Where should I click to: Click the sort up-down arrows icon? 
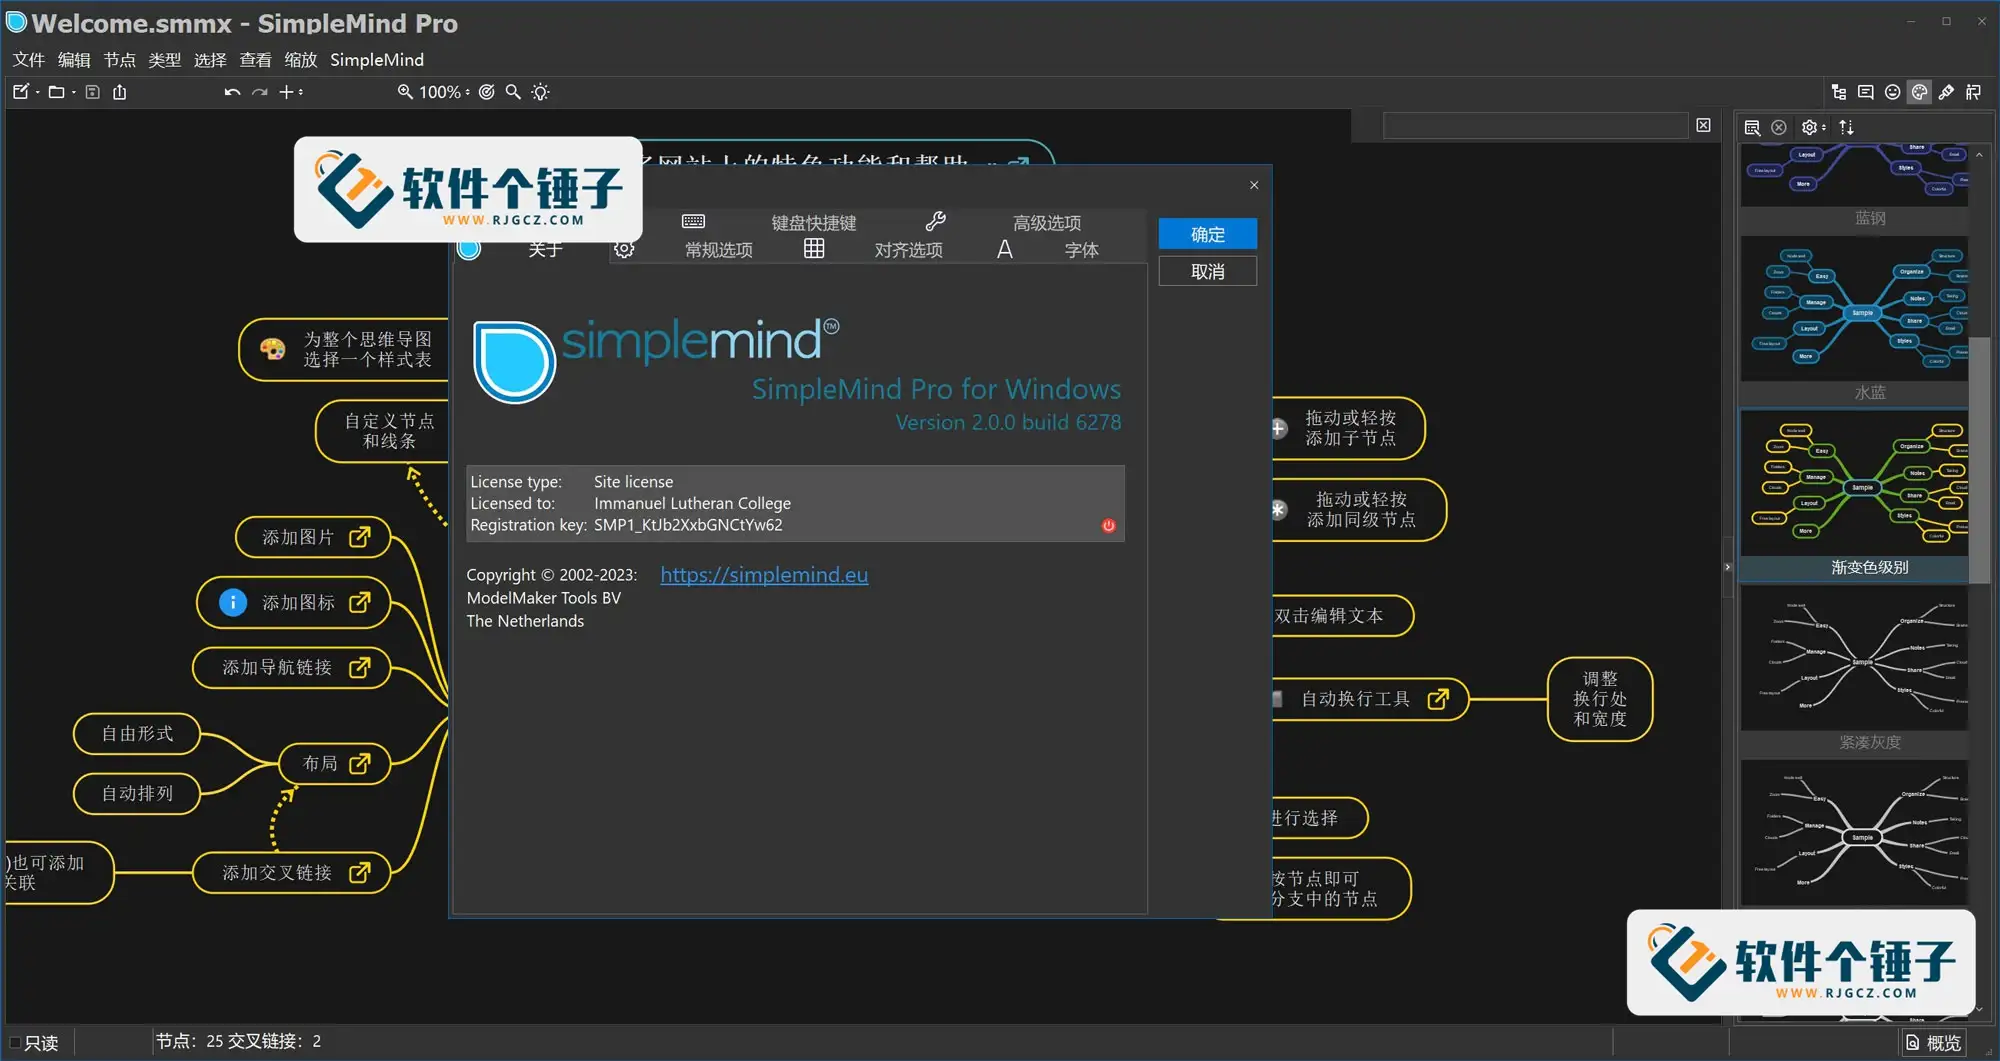click(1846, 127)
